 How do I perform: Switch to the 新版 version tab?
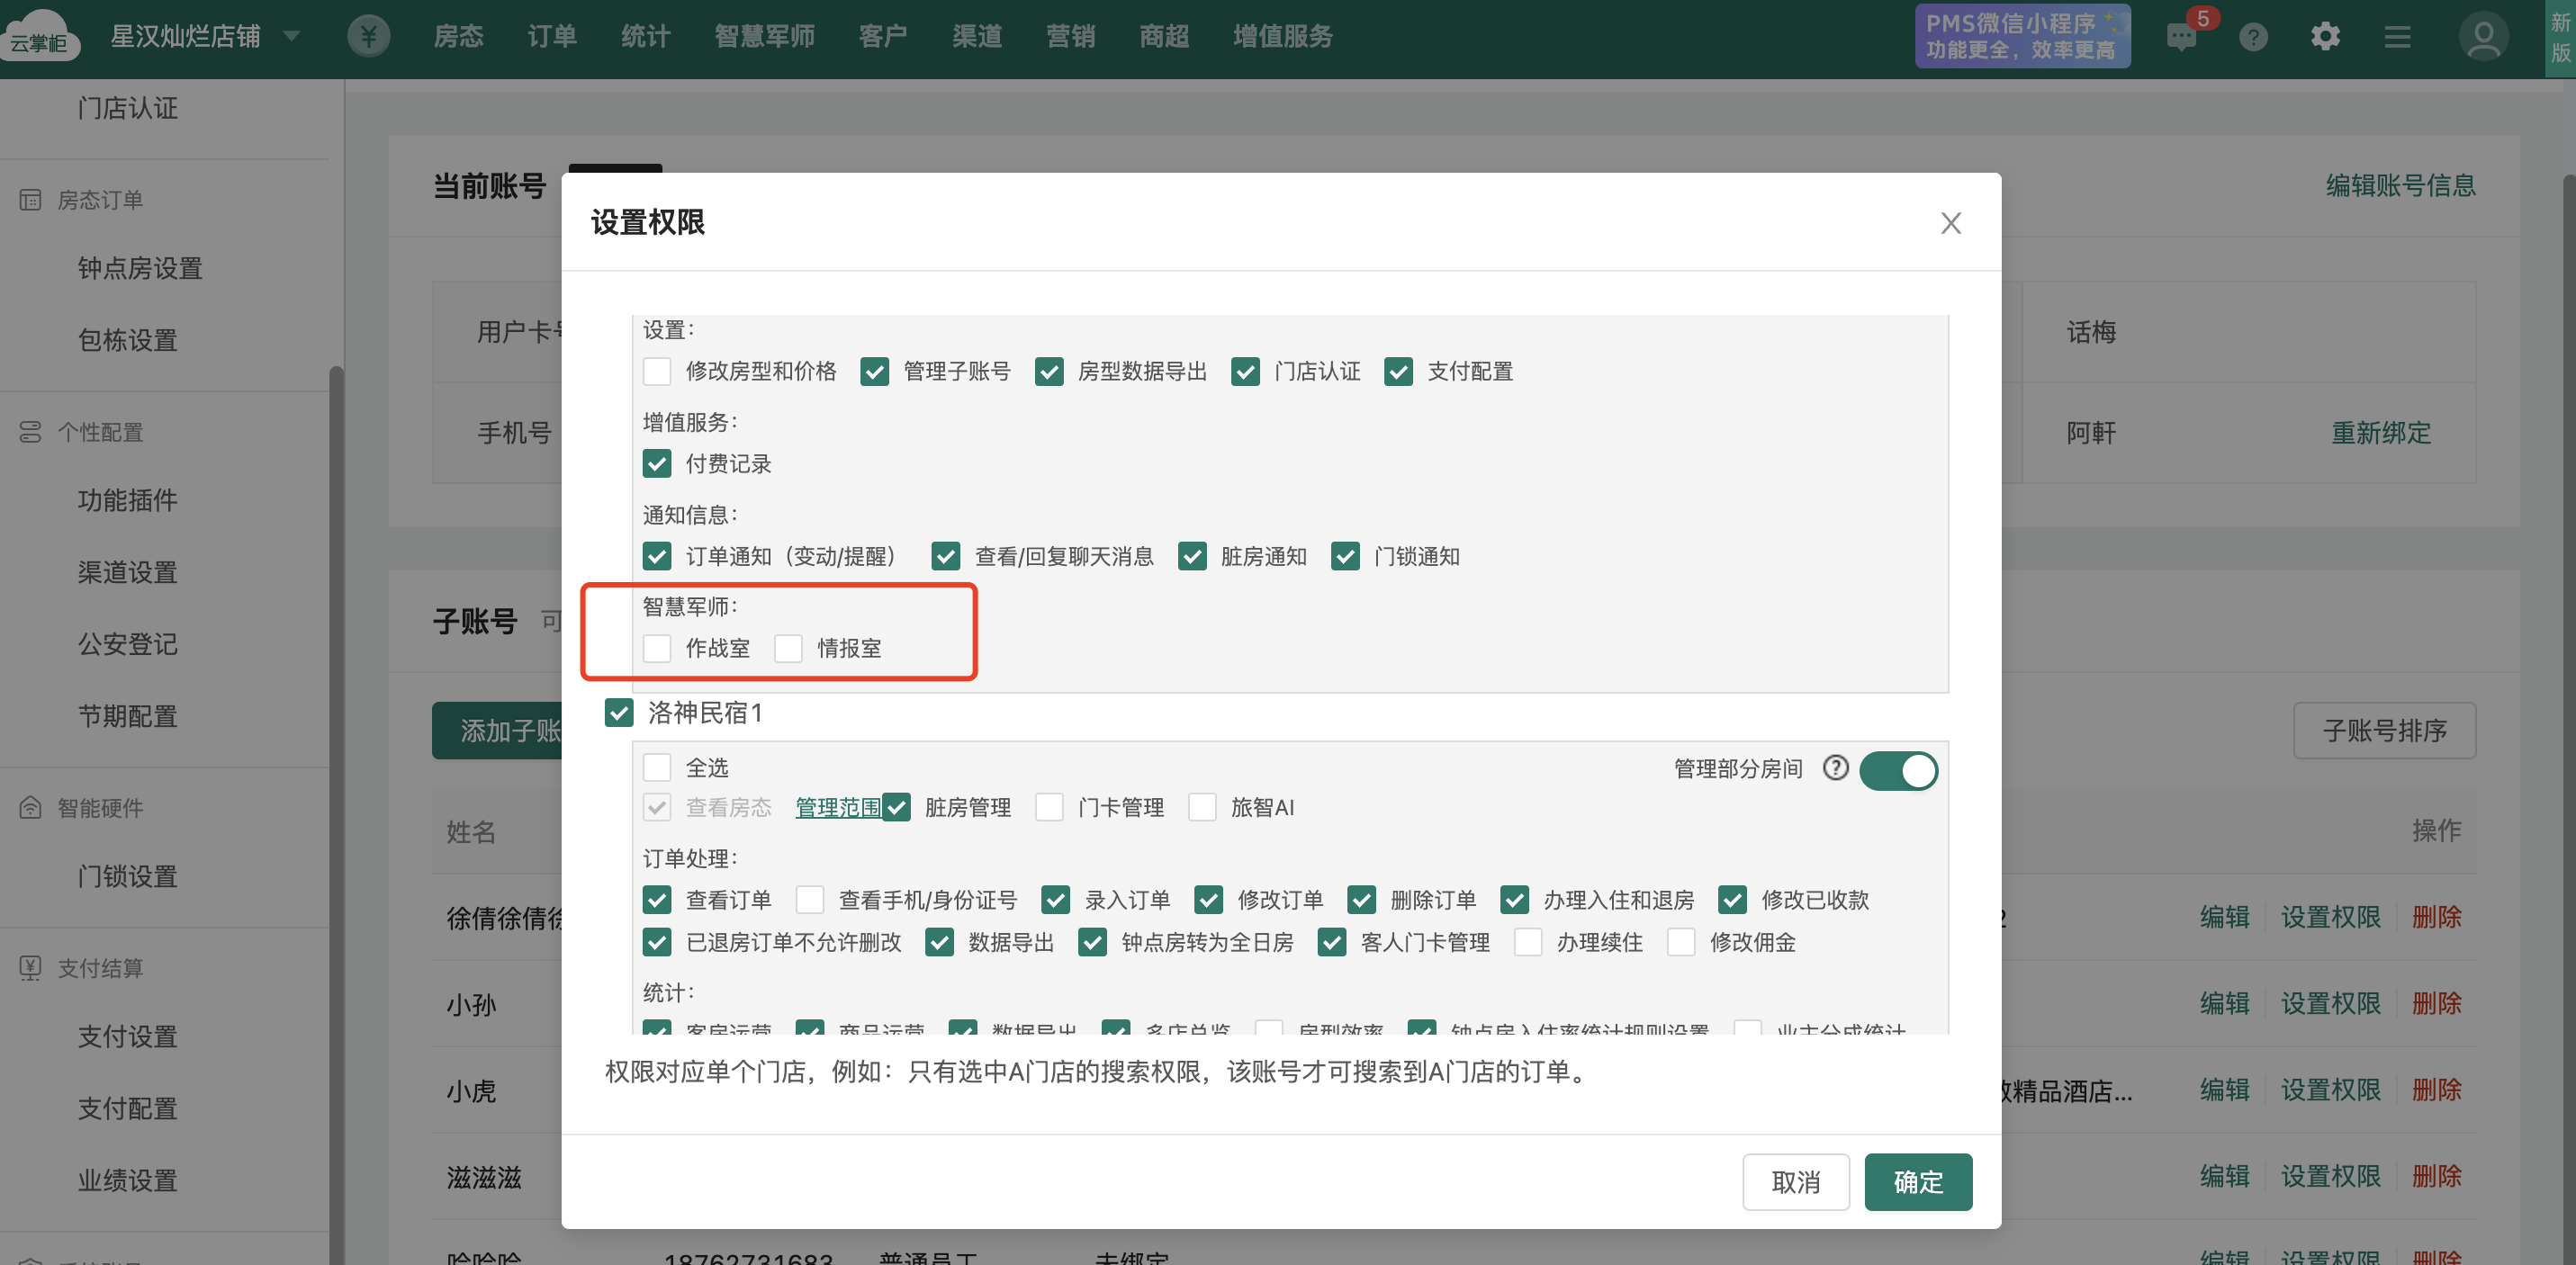(x=2560, y=37)
